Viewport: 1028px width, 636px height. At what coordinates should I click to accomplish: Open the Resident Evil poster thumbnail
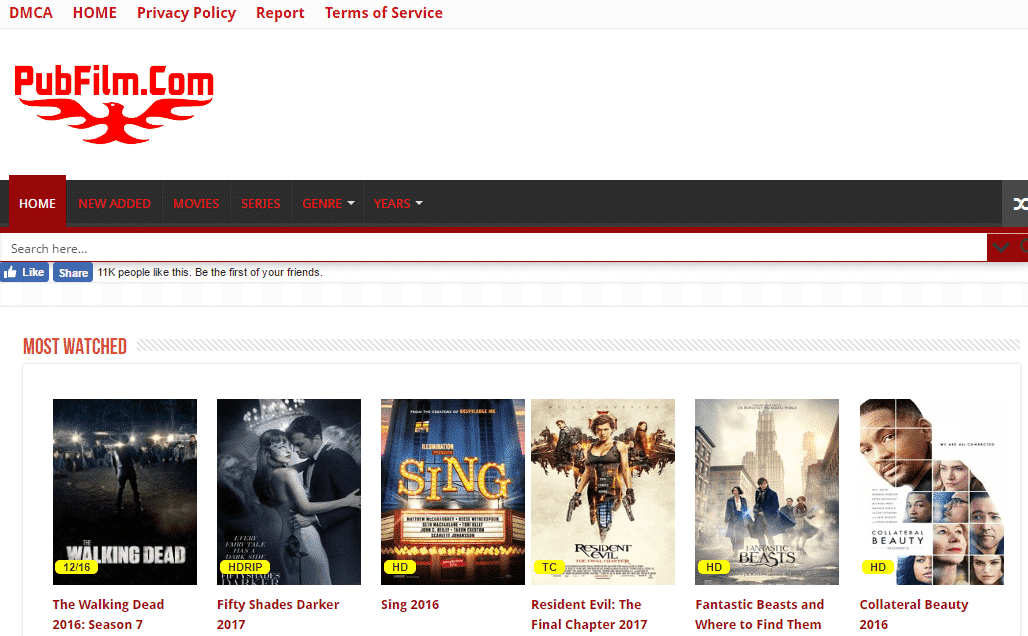[x=603, y=492]
